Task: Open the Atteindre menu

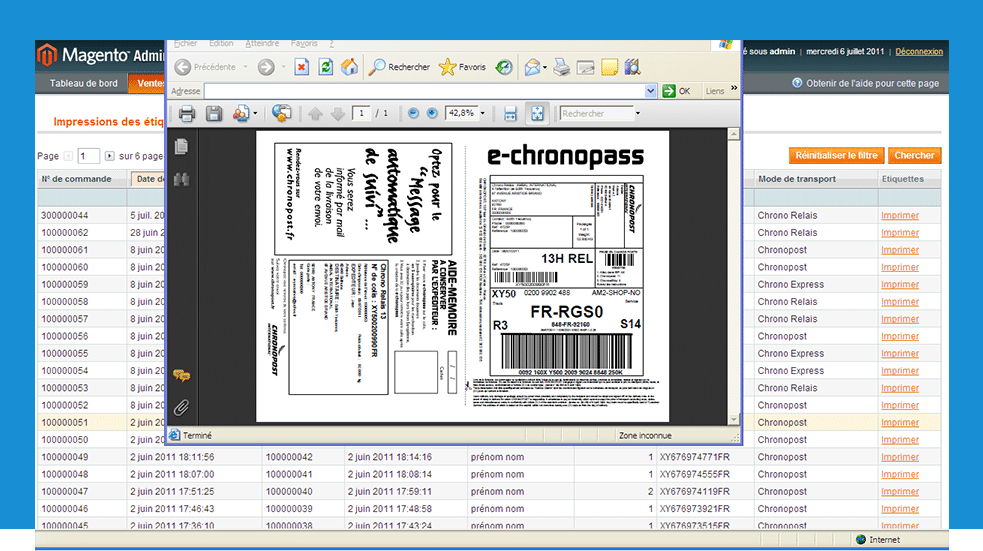Action: (x=262, y=43)
